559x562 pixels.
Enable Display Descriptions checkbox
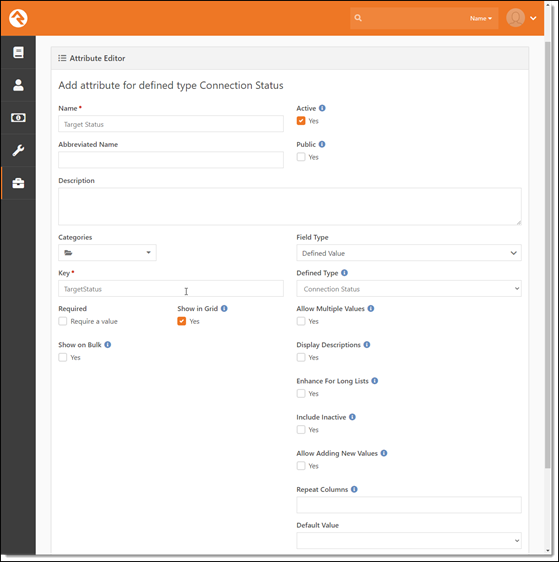tap(301, 357)
